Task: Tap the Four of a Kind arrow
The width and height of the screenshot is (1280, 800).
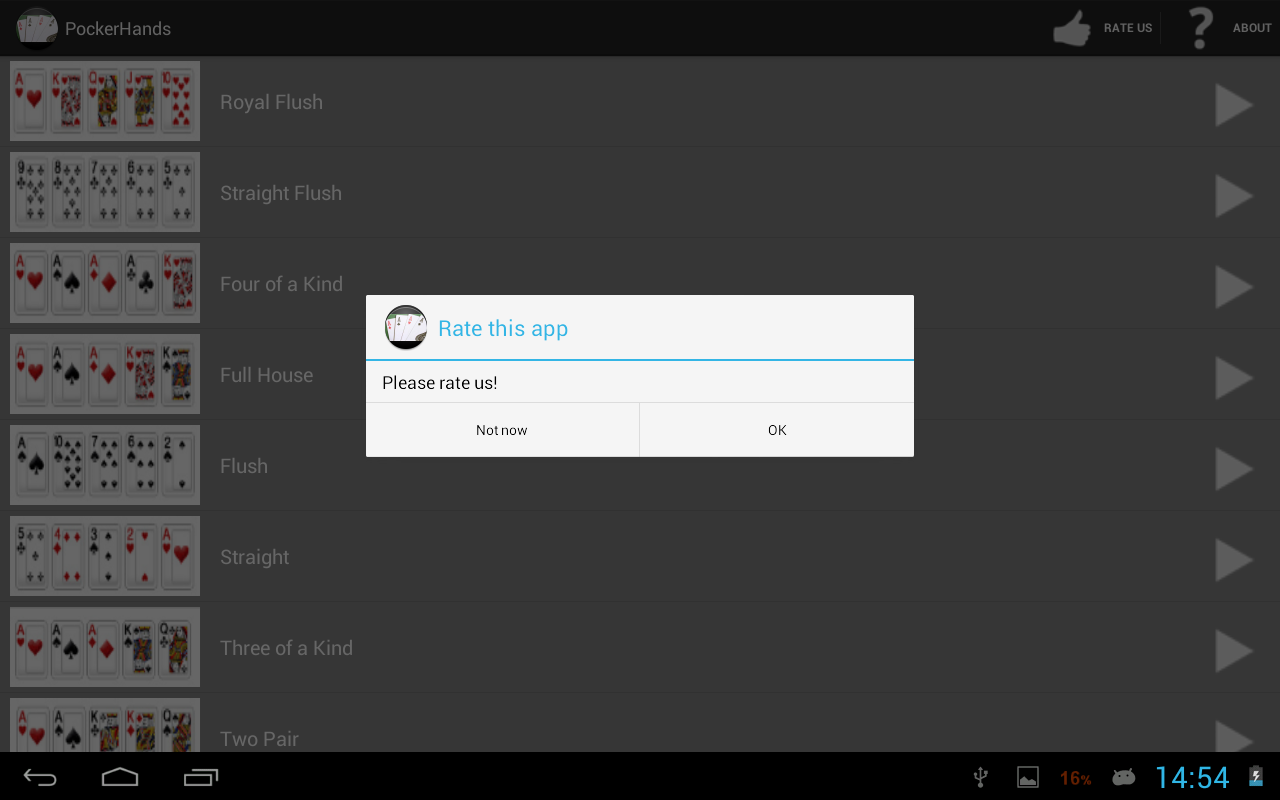Action: tap(1234, 287)
